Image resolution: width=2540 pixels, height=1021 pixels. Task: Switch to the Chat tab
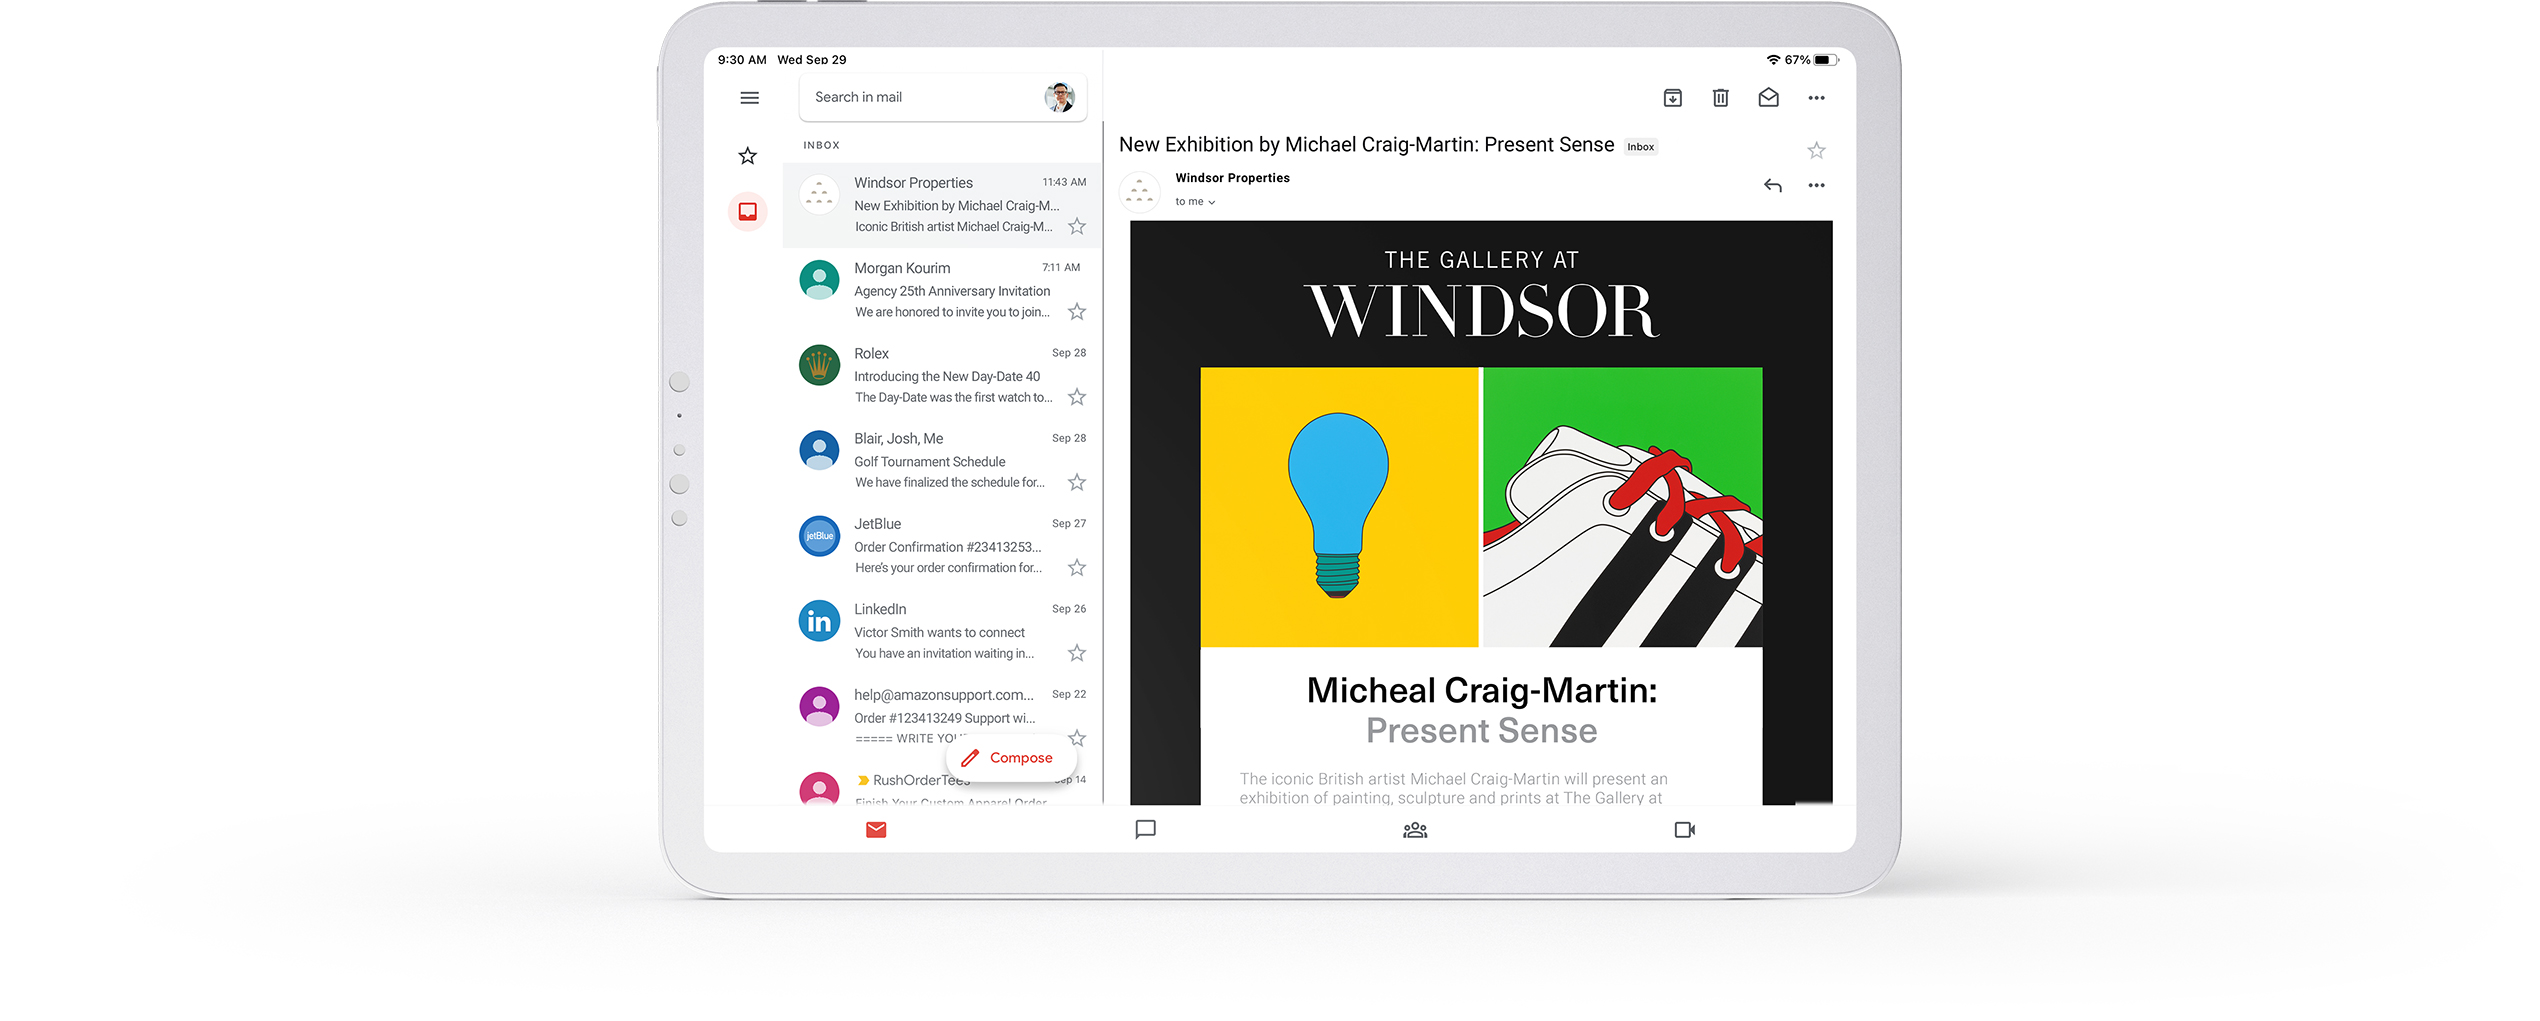click(x=1145, y=830)
